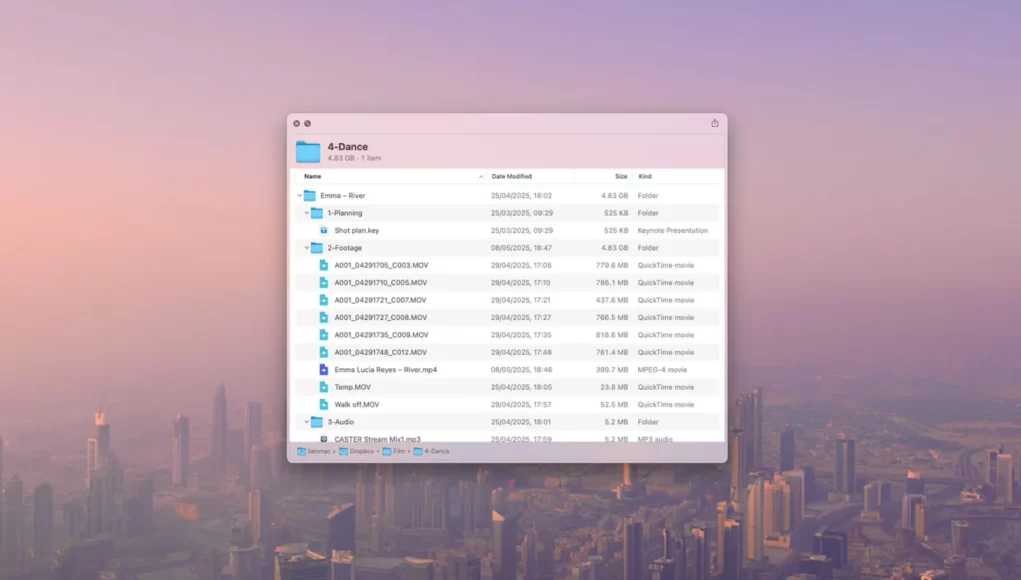1021x580 pixels.
Task: Sort by the Name column header
Action: [313, 177]
